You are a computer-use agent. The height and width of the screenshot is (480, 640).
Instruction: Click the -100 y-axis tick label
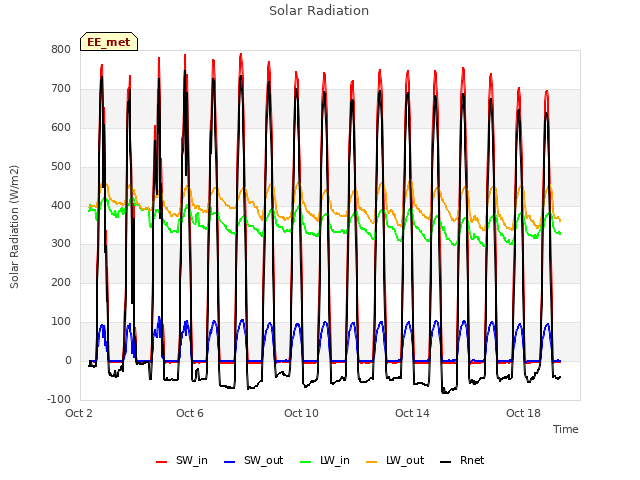(59, 399)
